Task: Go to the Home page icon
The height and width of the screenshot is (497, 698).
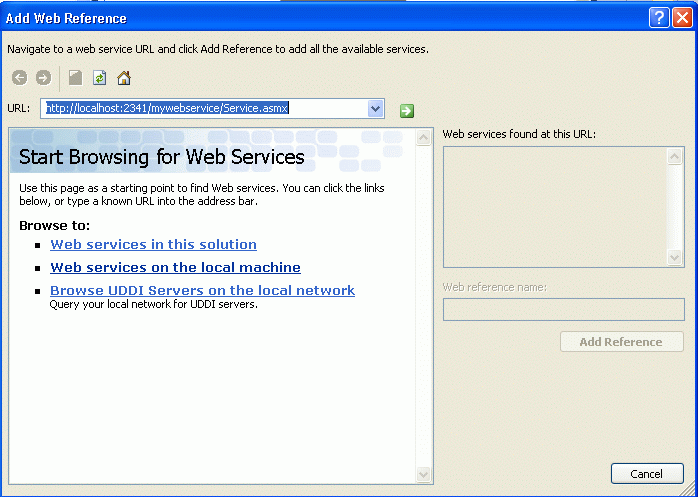Action: [x=124, y=78]
